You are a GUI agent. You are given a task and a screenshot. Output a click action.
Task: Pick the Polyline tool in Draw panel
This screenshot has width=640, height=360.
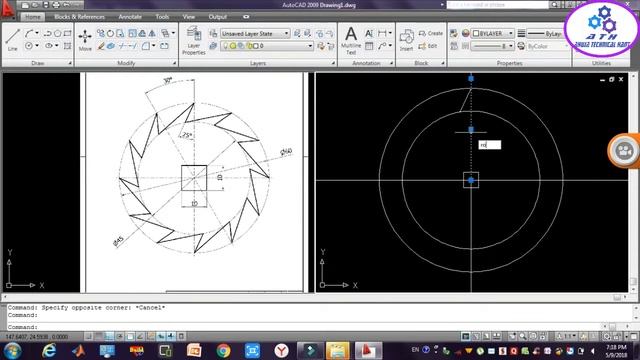48,33
